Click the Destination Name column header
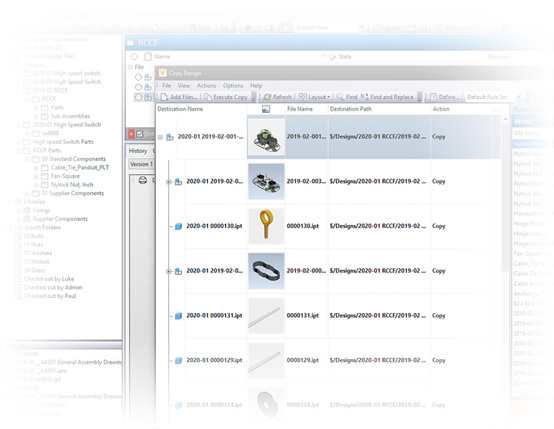This screenshot has width=554, height=429. tap(180, 109)
